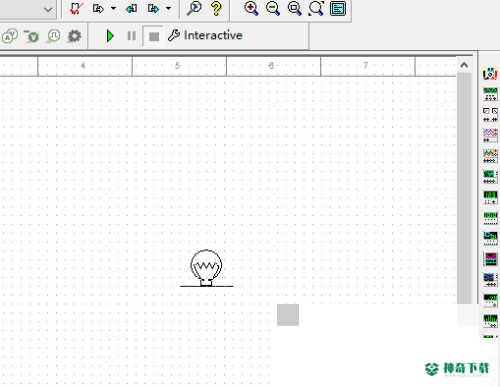Open the combo box chevron top-left
Screen dimensions: 500x387
click(x=48, y=9)
